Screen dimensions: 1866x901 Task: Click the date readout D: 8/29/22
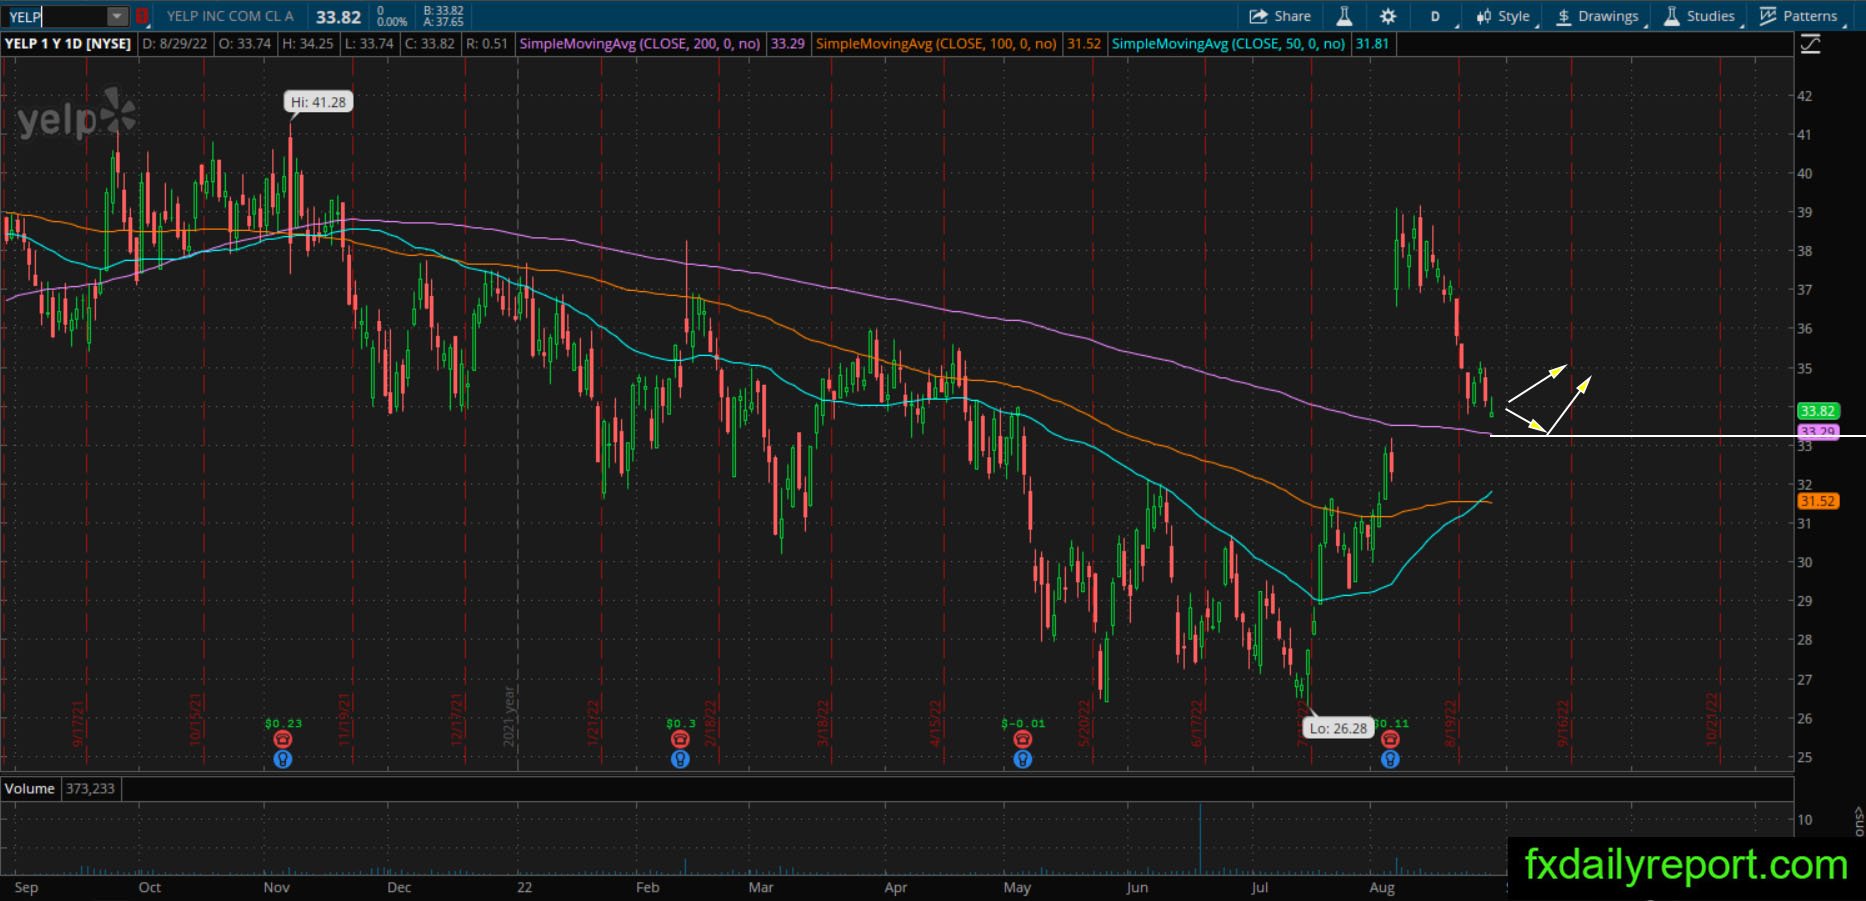point(174,44)
